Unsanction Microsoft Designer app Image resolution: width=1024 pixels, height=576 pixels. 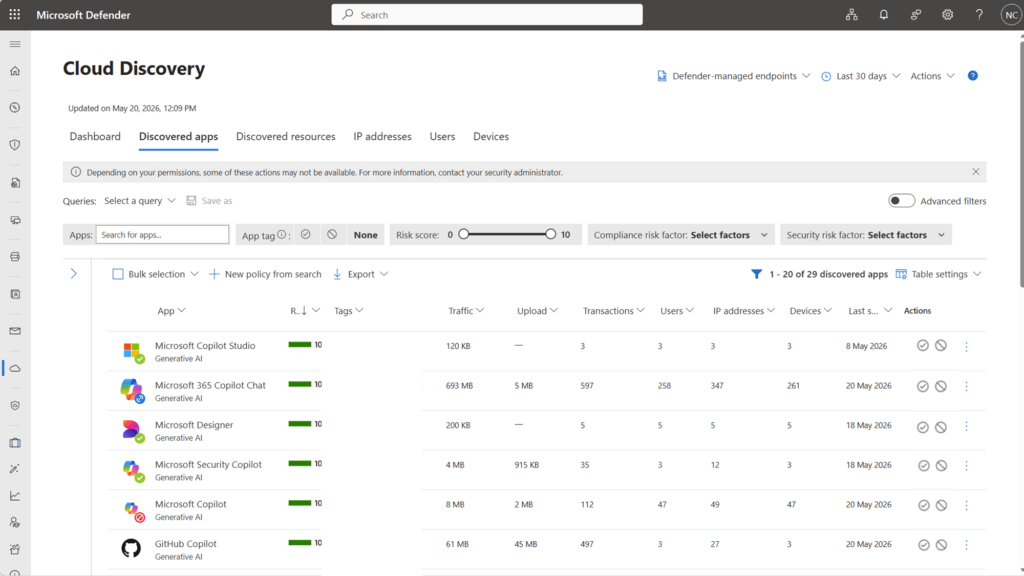[x=941, y=427]
